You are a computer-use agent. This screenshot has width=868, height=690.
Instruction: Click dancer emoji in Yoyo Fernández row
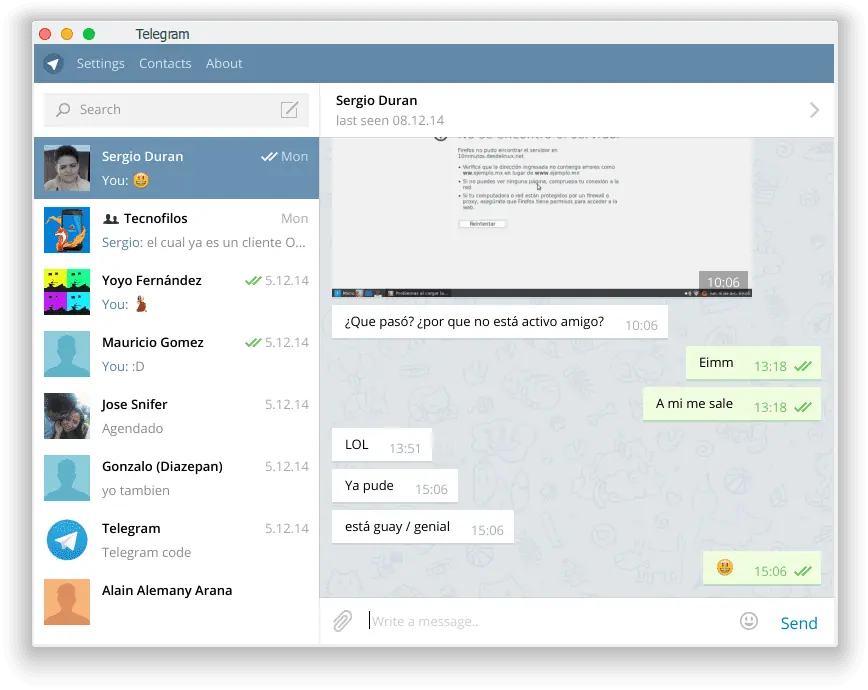tap(141, 304)
